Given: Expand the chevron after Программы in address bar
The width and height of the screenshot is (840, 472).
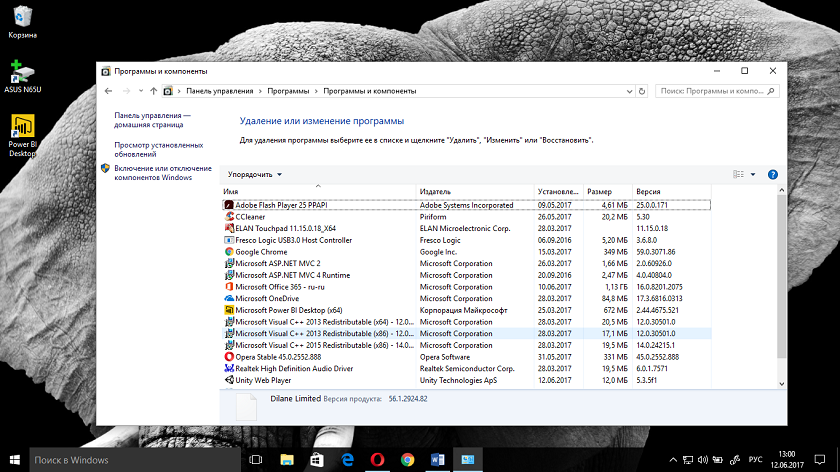Looking at the screenshot, I should [316, 91].
